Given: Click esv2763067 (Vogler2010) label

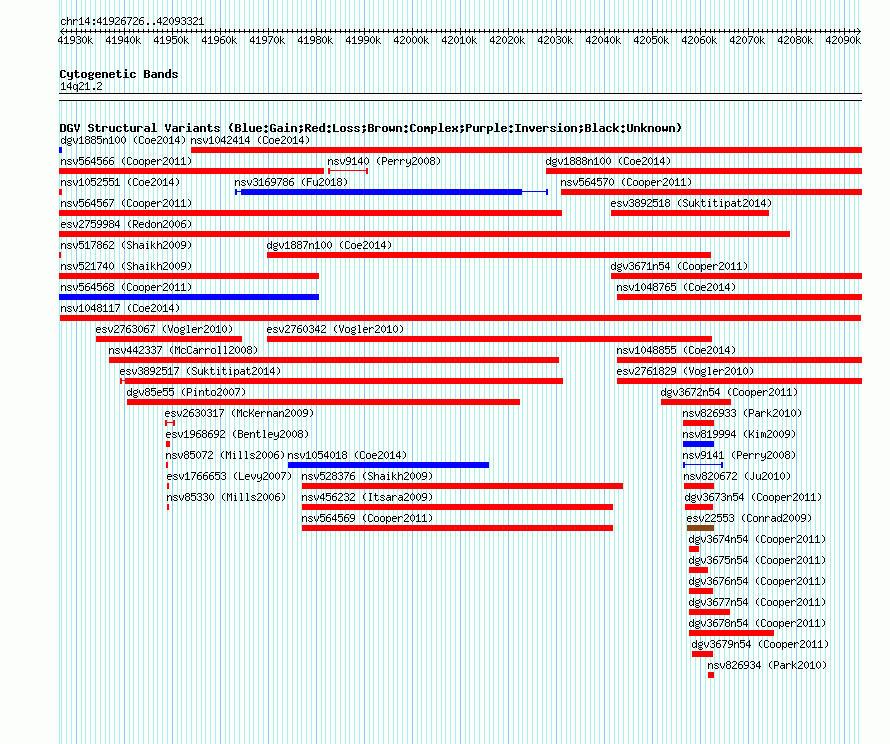Looking at the screenshot, I should point(165,329).
